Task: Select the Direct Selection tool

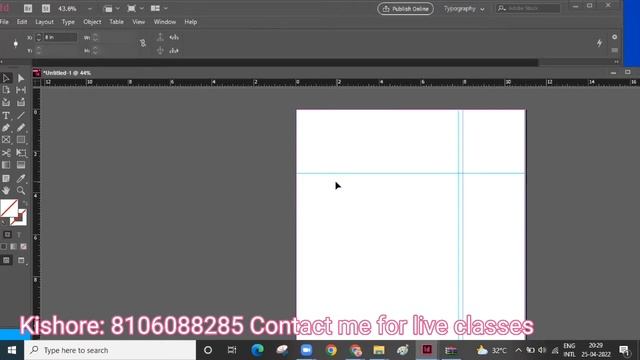Action: point(21,78)
